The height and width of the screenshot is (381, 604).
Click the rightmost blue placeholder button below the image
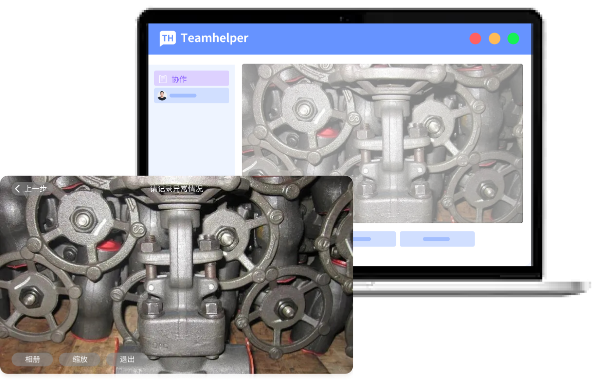tap(437, 239)
